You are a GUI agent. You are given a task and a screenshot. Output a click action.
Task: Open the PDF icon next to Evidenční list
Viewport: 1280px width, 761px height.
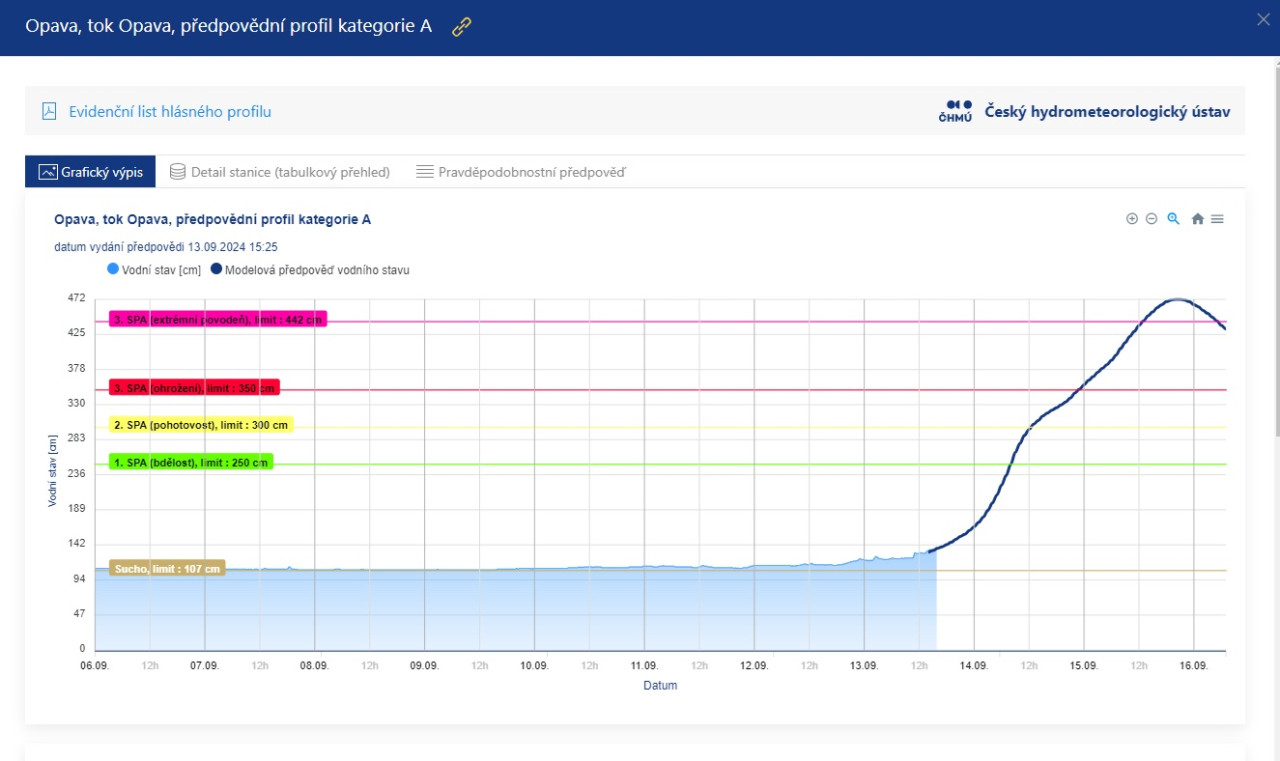(49, 111)
